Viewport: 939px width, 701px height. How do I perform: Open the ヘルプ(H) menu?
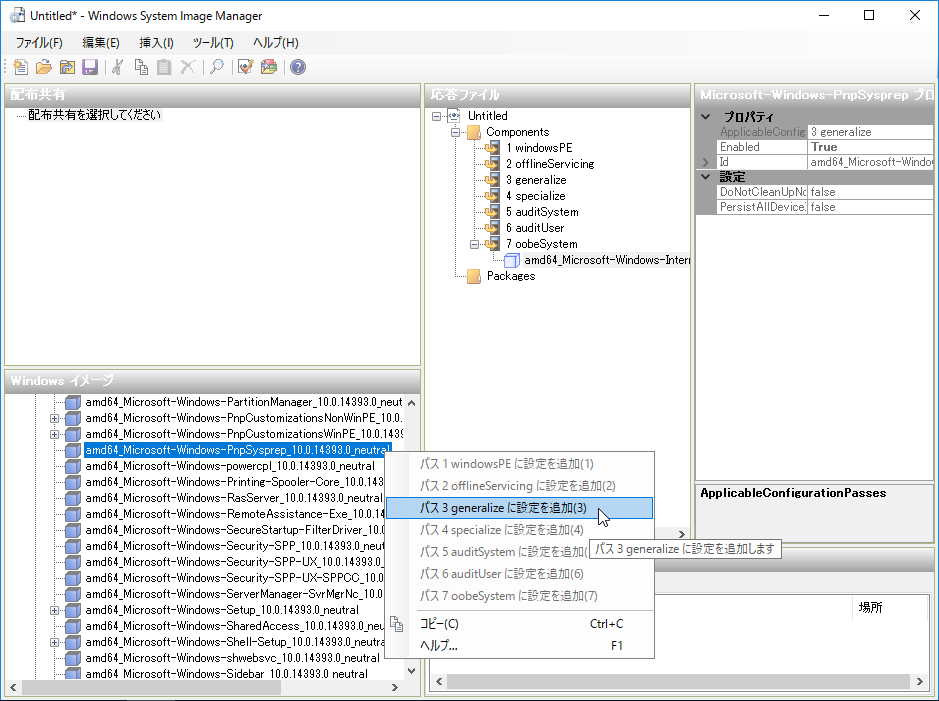pyautogui.click(x=276, y=43)
